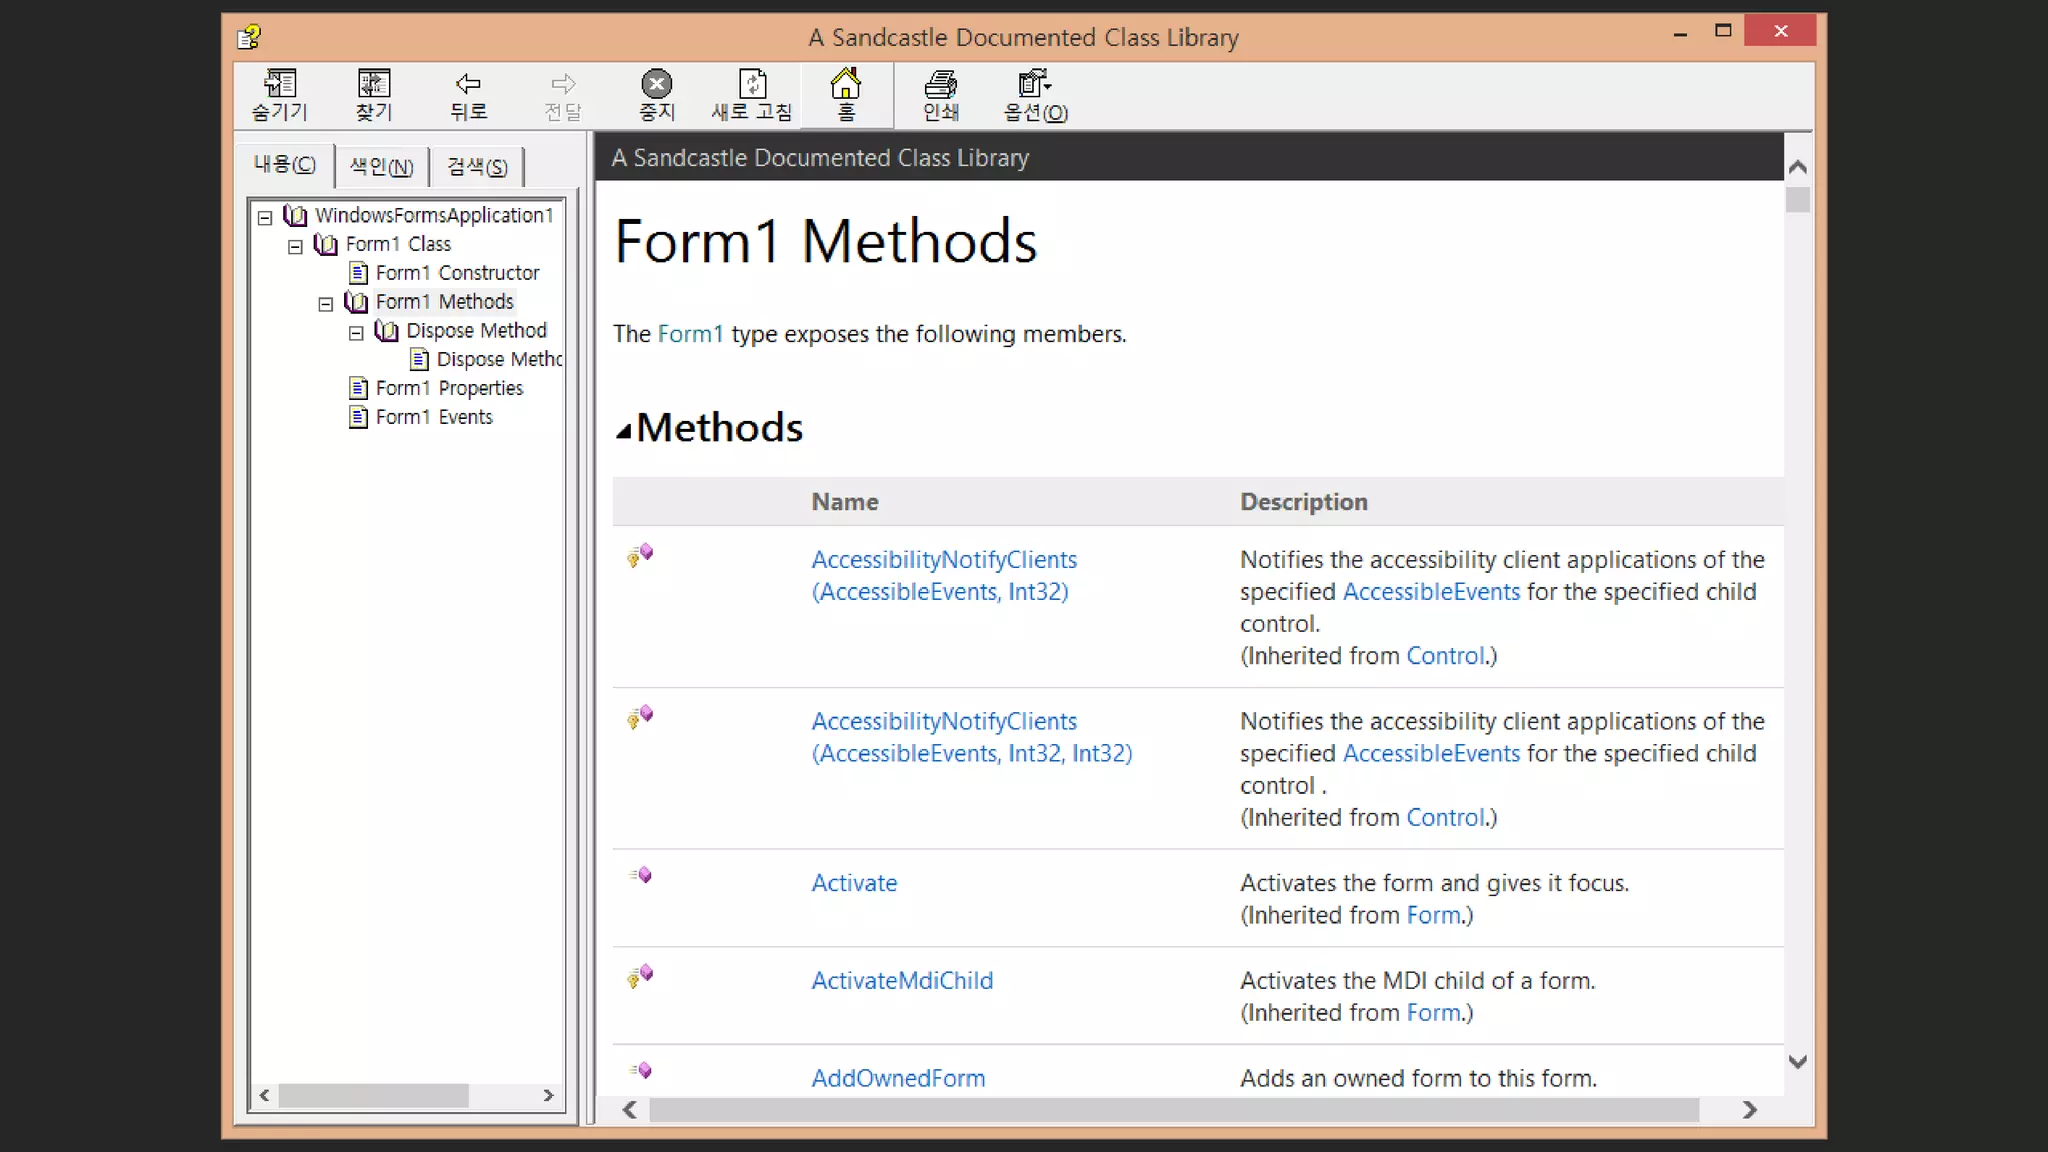Switch to the 색인(N) index tab
The image size is (2048, 1152).
pos(381,166)
